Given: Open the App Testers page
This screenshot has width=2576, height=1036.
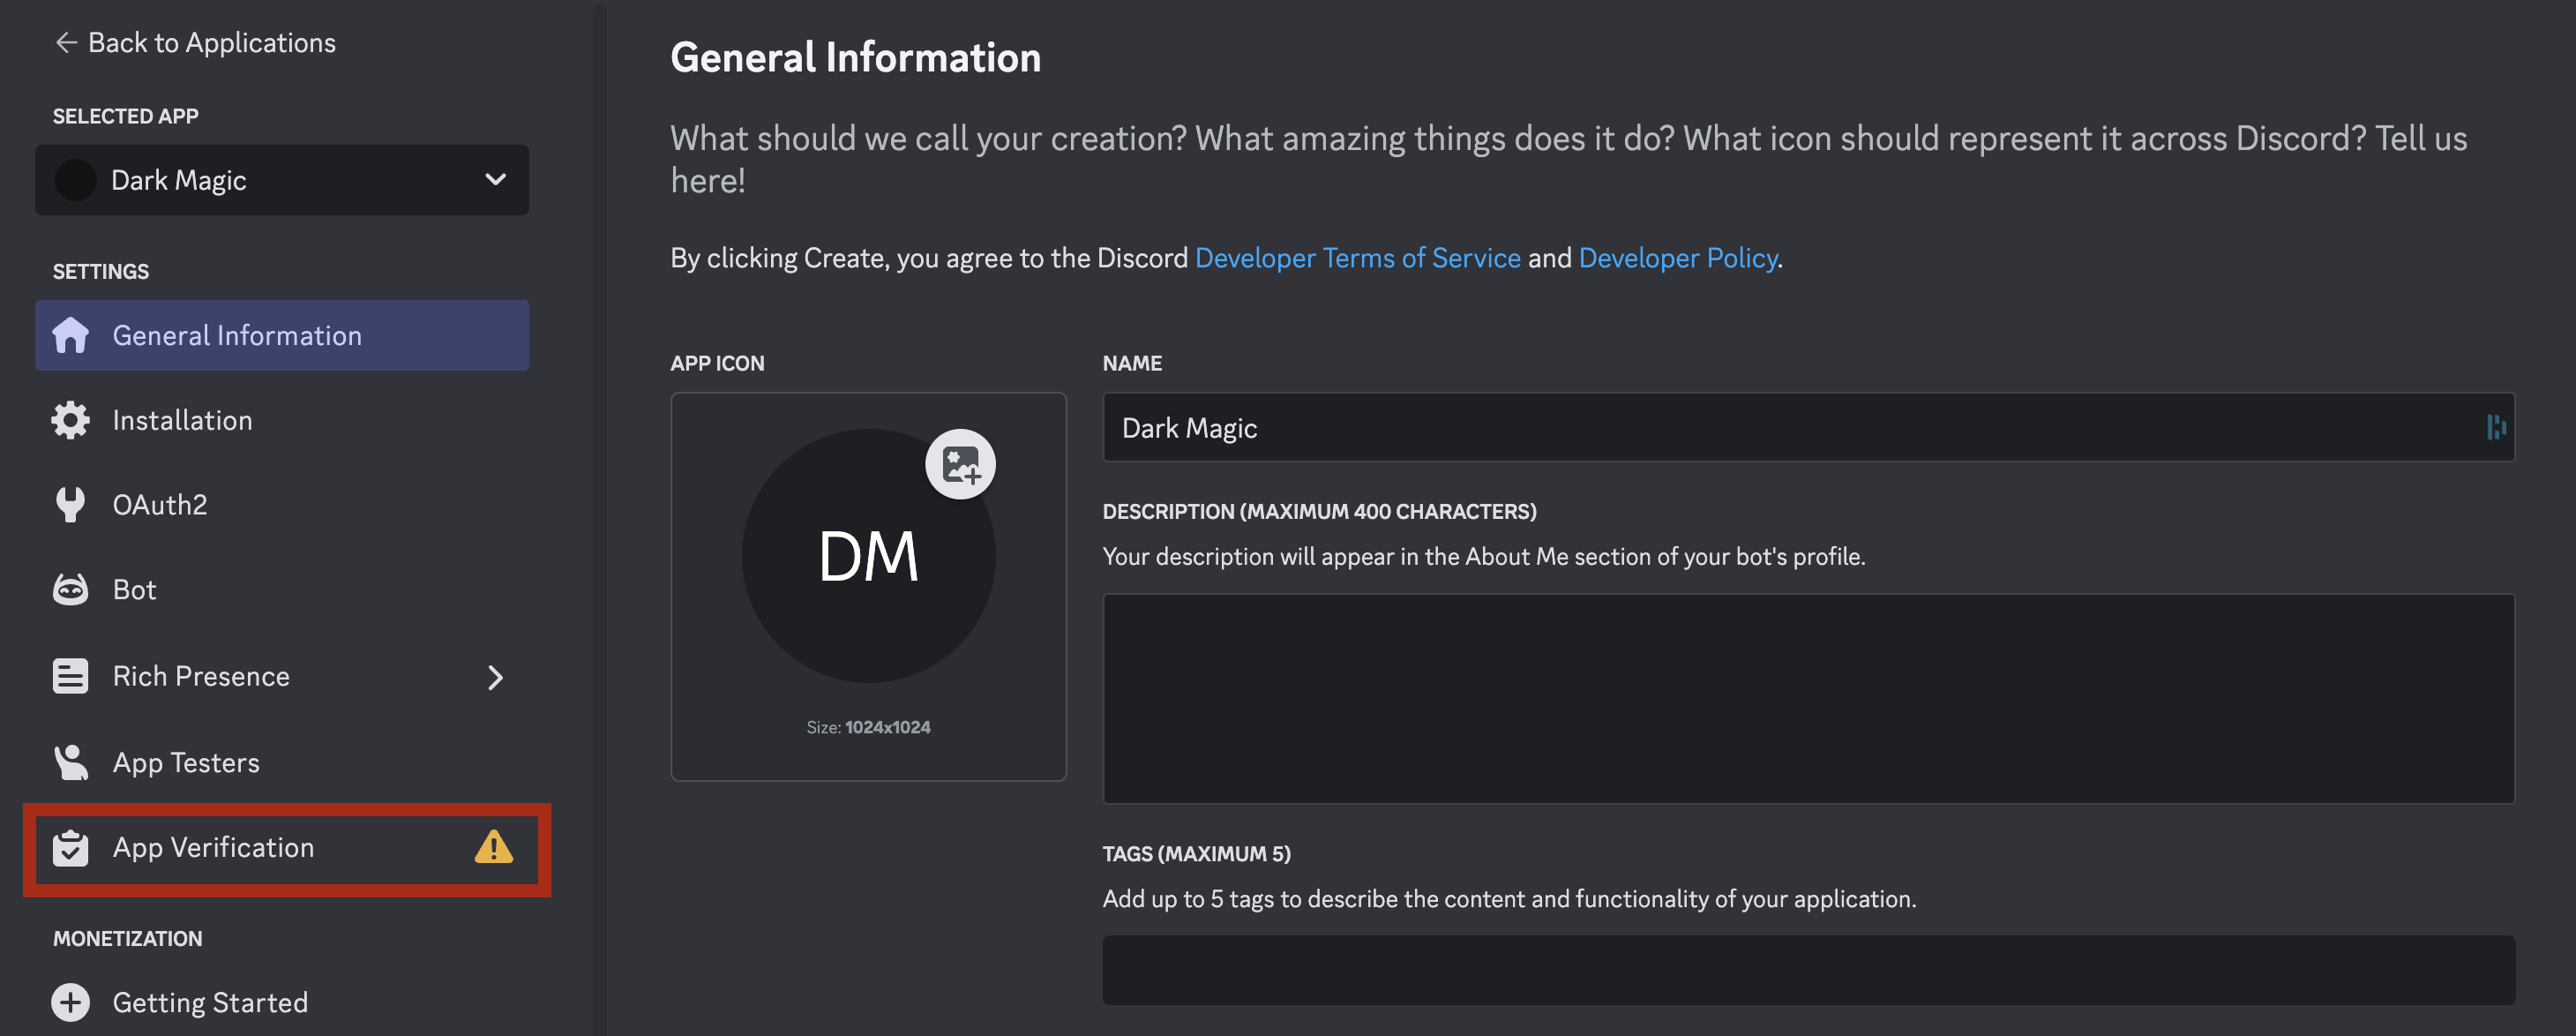Looking at the screenshot, I should tap(282, 763).
